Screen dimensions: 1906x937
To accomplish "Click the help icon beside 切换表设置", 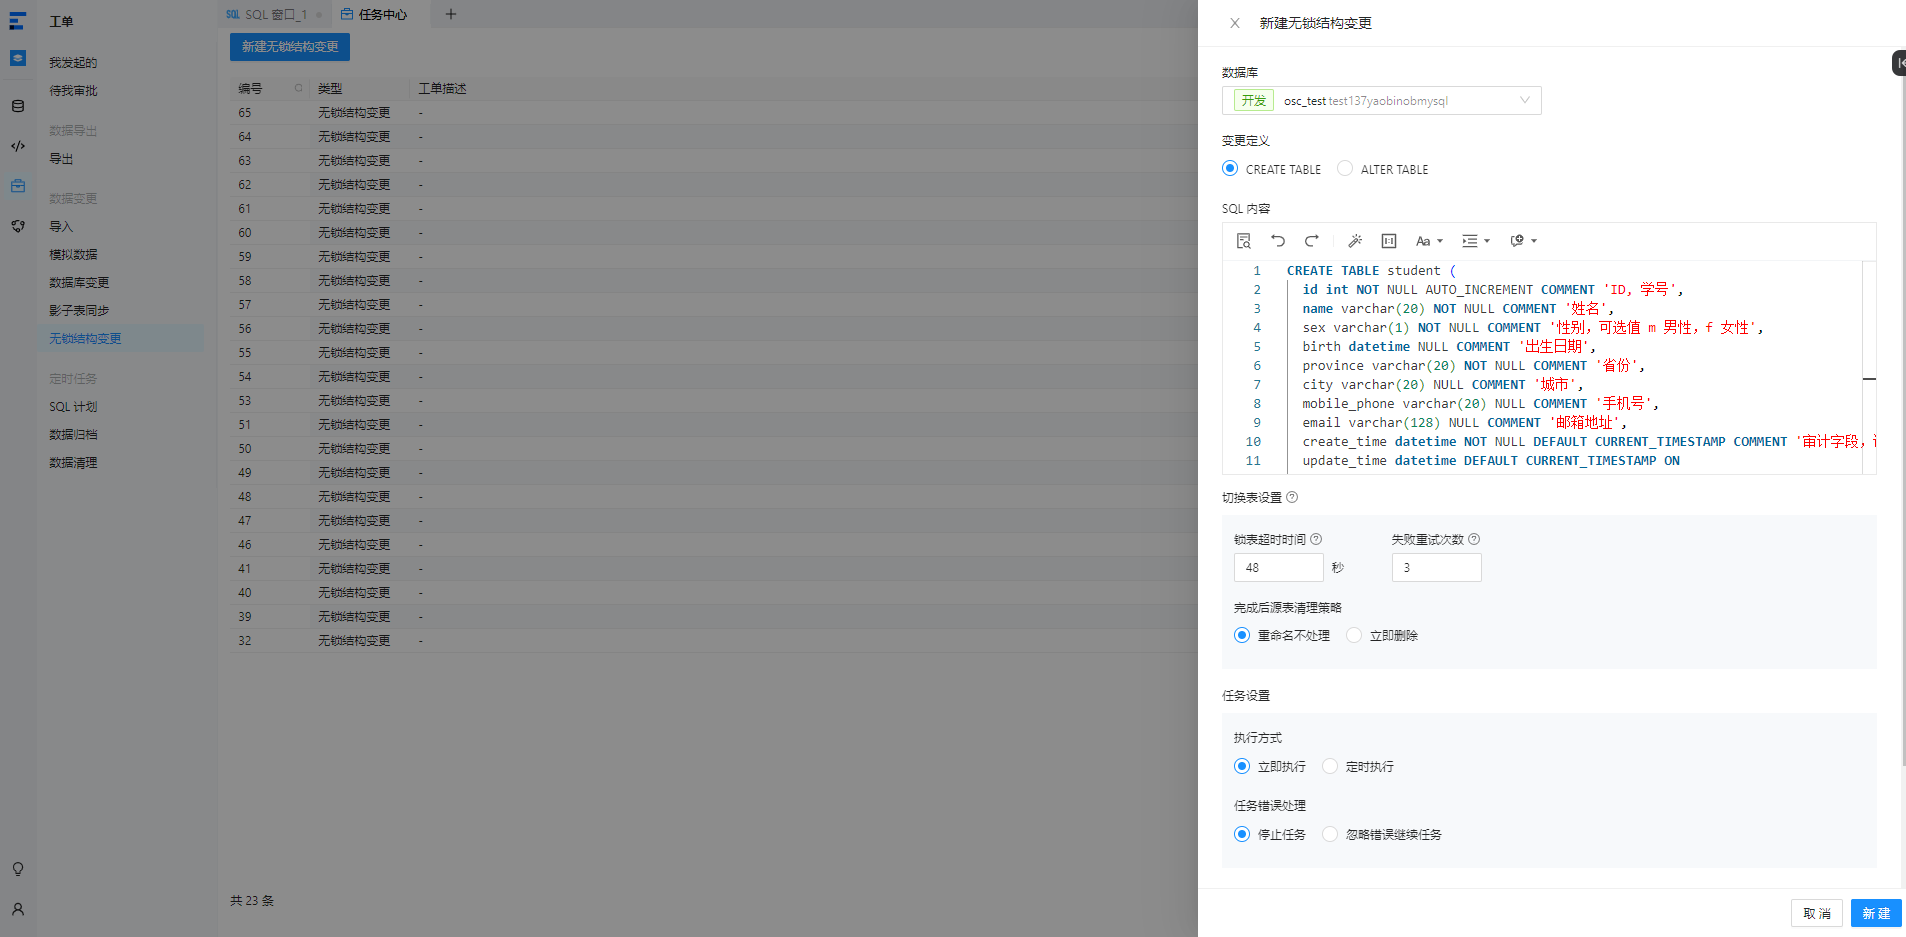I will pos(1292,497).
